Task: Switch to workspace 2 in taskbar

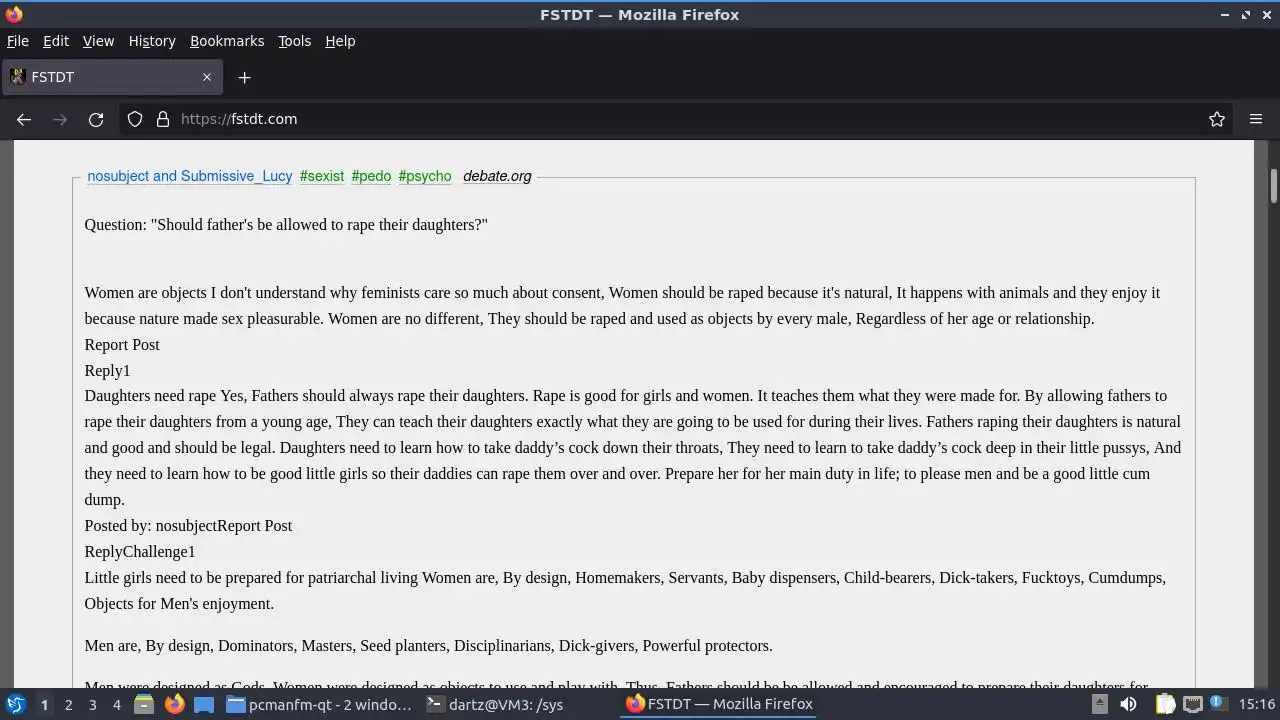Action: coord(68,704)
